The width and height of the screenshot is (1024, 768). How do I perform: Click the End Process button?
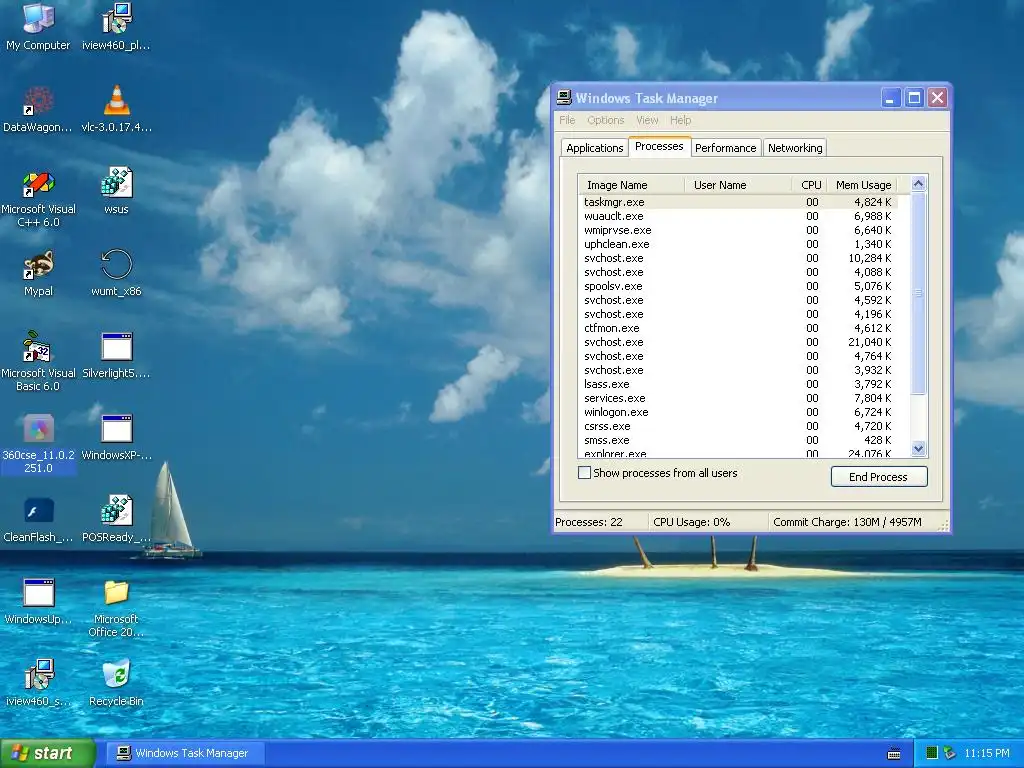tap(878, 477)
